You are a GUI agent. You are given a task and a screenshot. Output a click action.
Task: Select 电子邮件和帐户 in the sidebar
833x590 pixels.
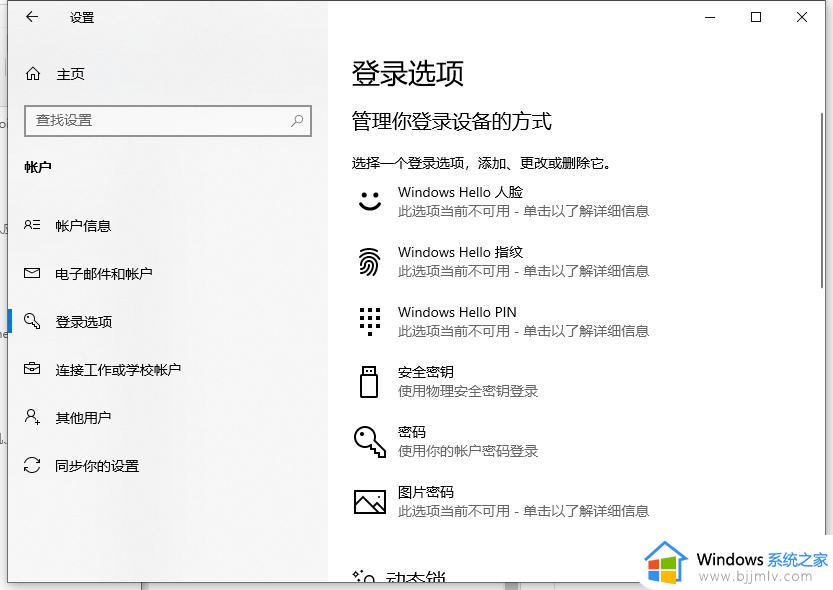pos(104,273)
